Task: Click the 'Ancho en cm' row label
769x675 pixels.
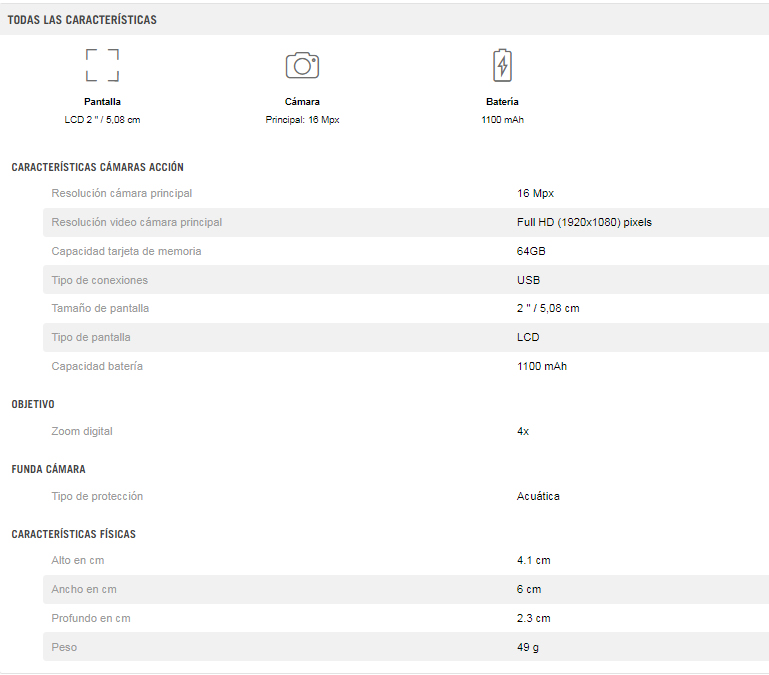Action: (84, 590)
